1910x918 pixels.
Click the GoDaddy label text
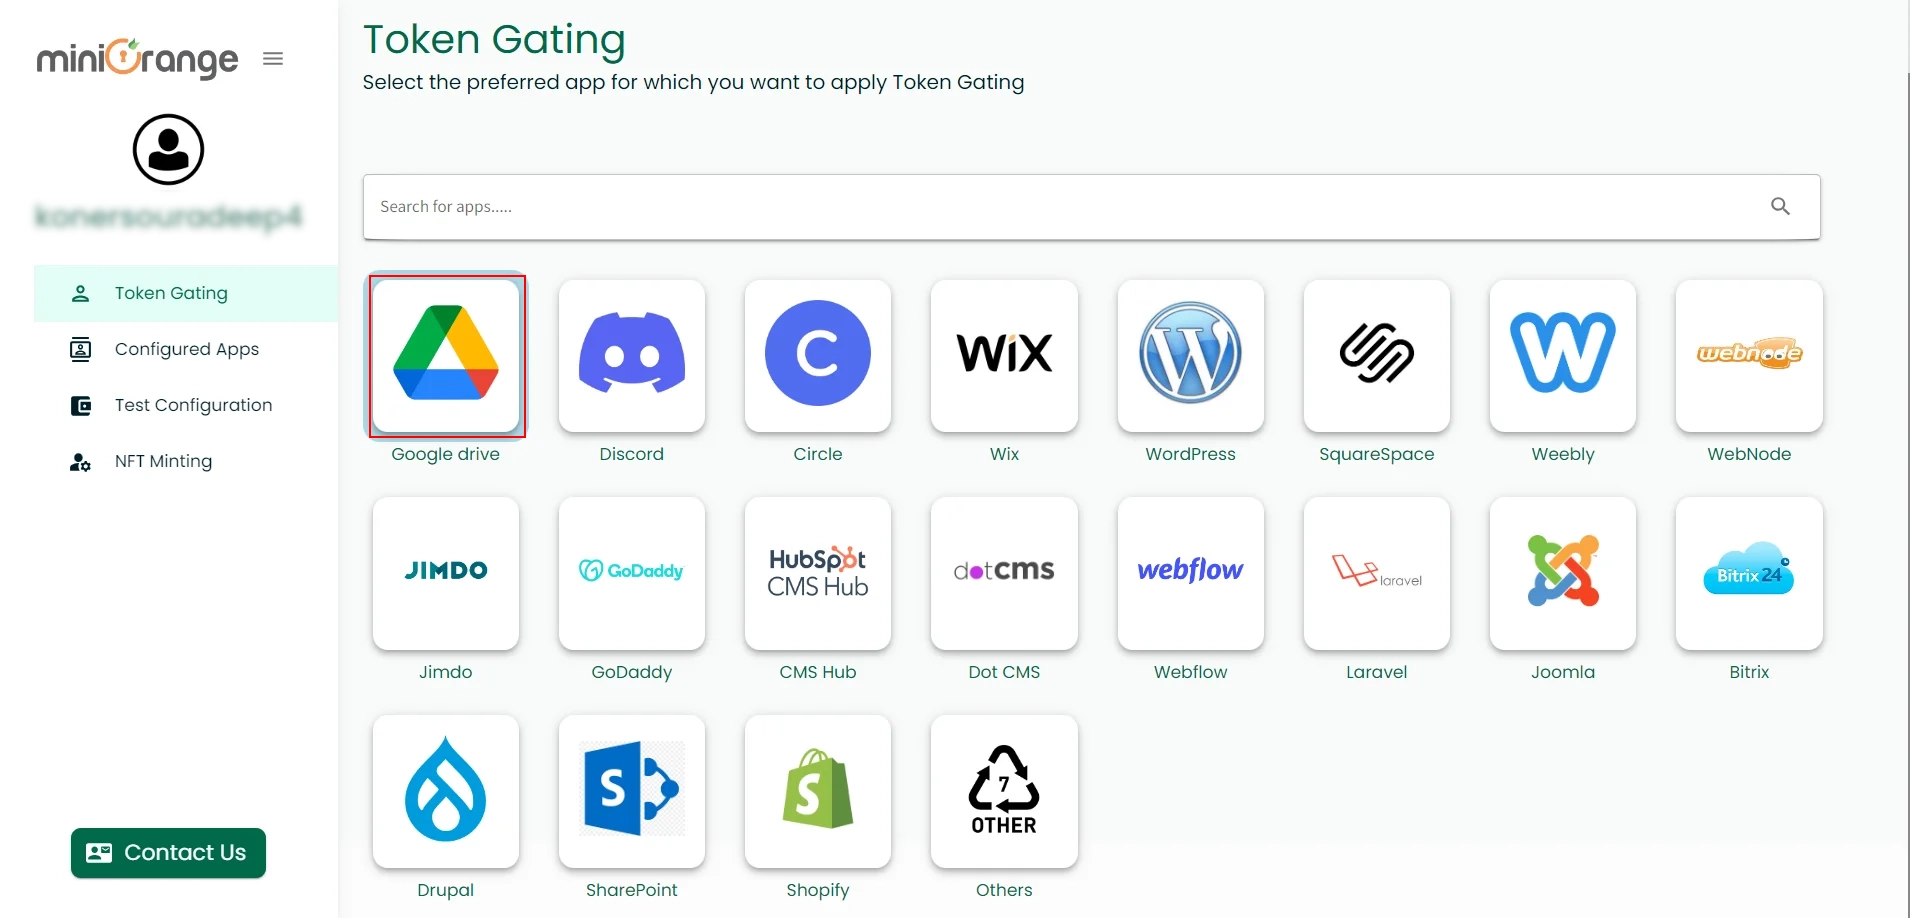[x=632, y=672]
